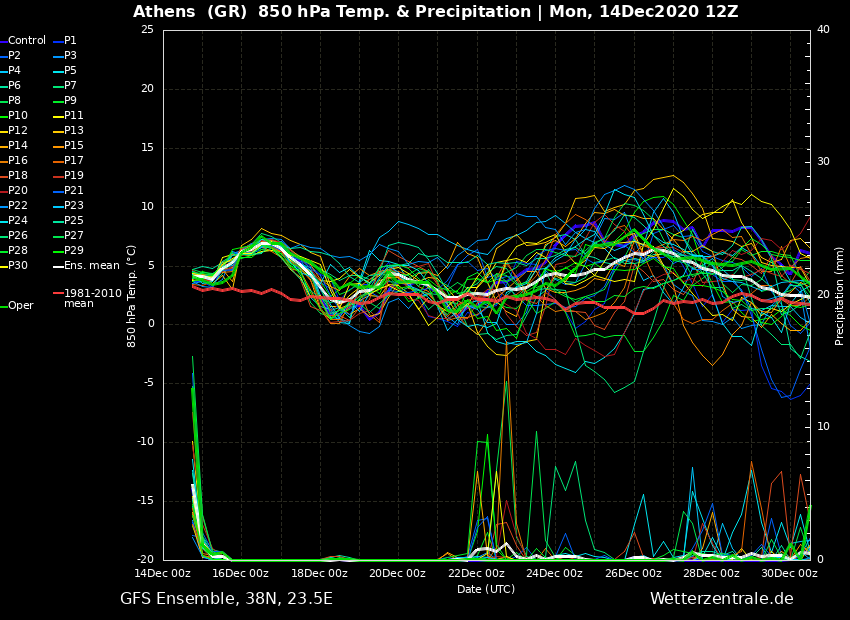The image size is (850, 620).
Task: Select the Oper legend entry
Action: [x=20, y=306]
